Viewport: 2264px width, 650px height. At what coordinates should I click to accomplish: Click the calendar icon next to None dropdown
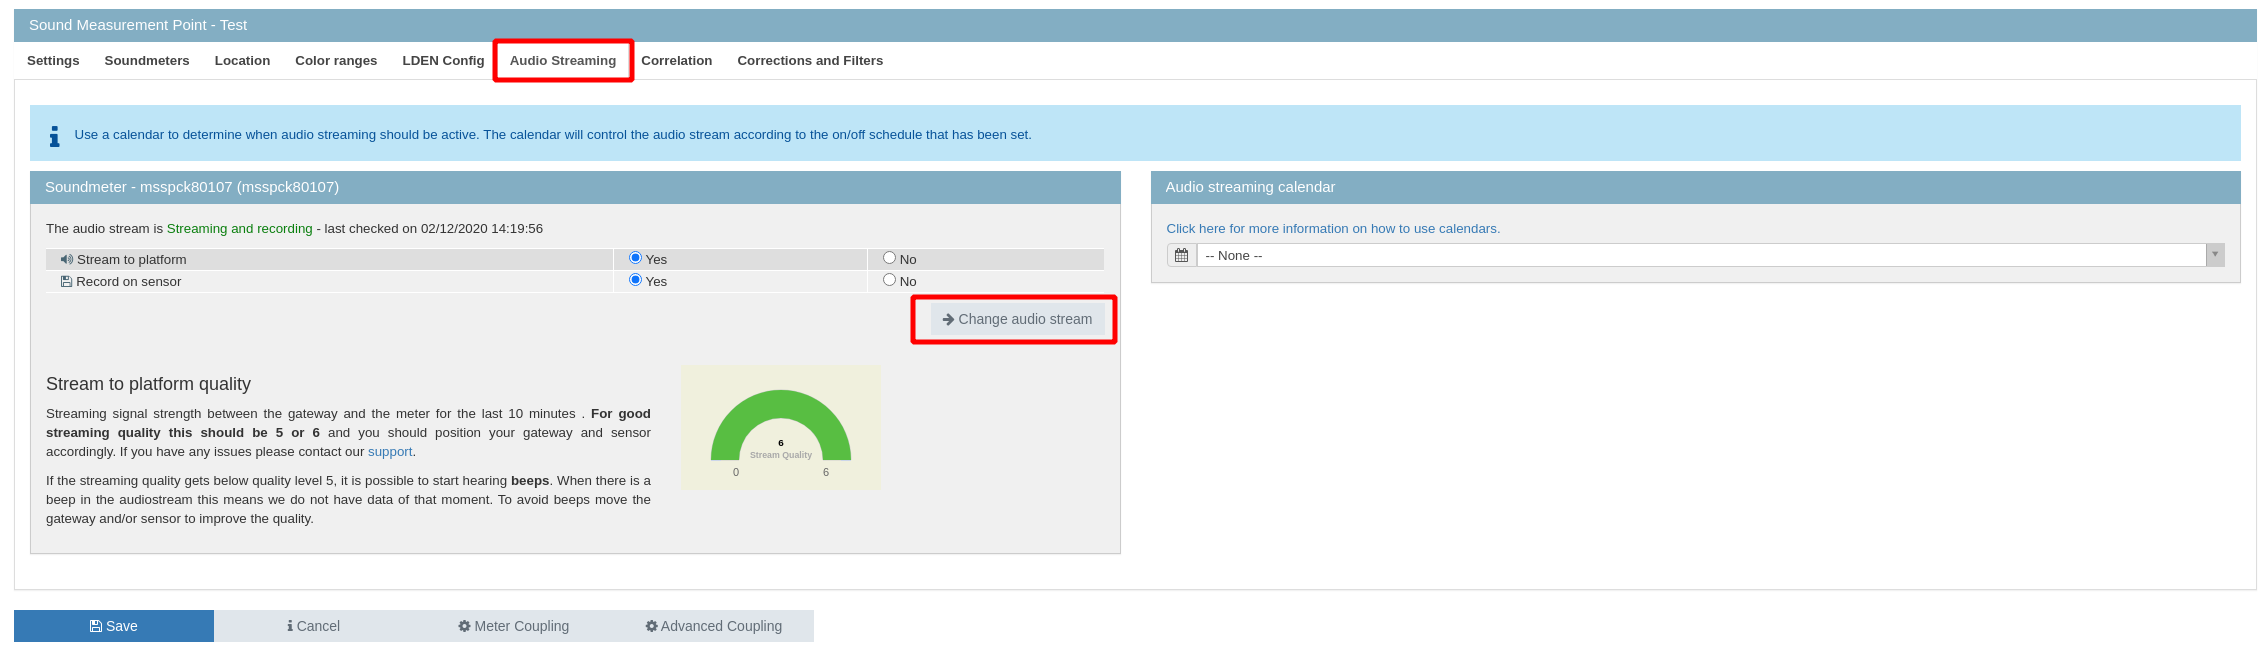pyautogui.click(x=1181, y=256)
